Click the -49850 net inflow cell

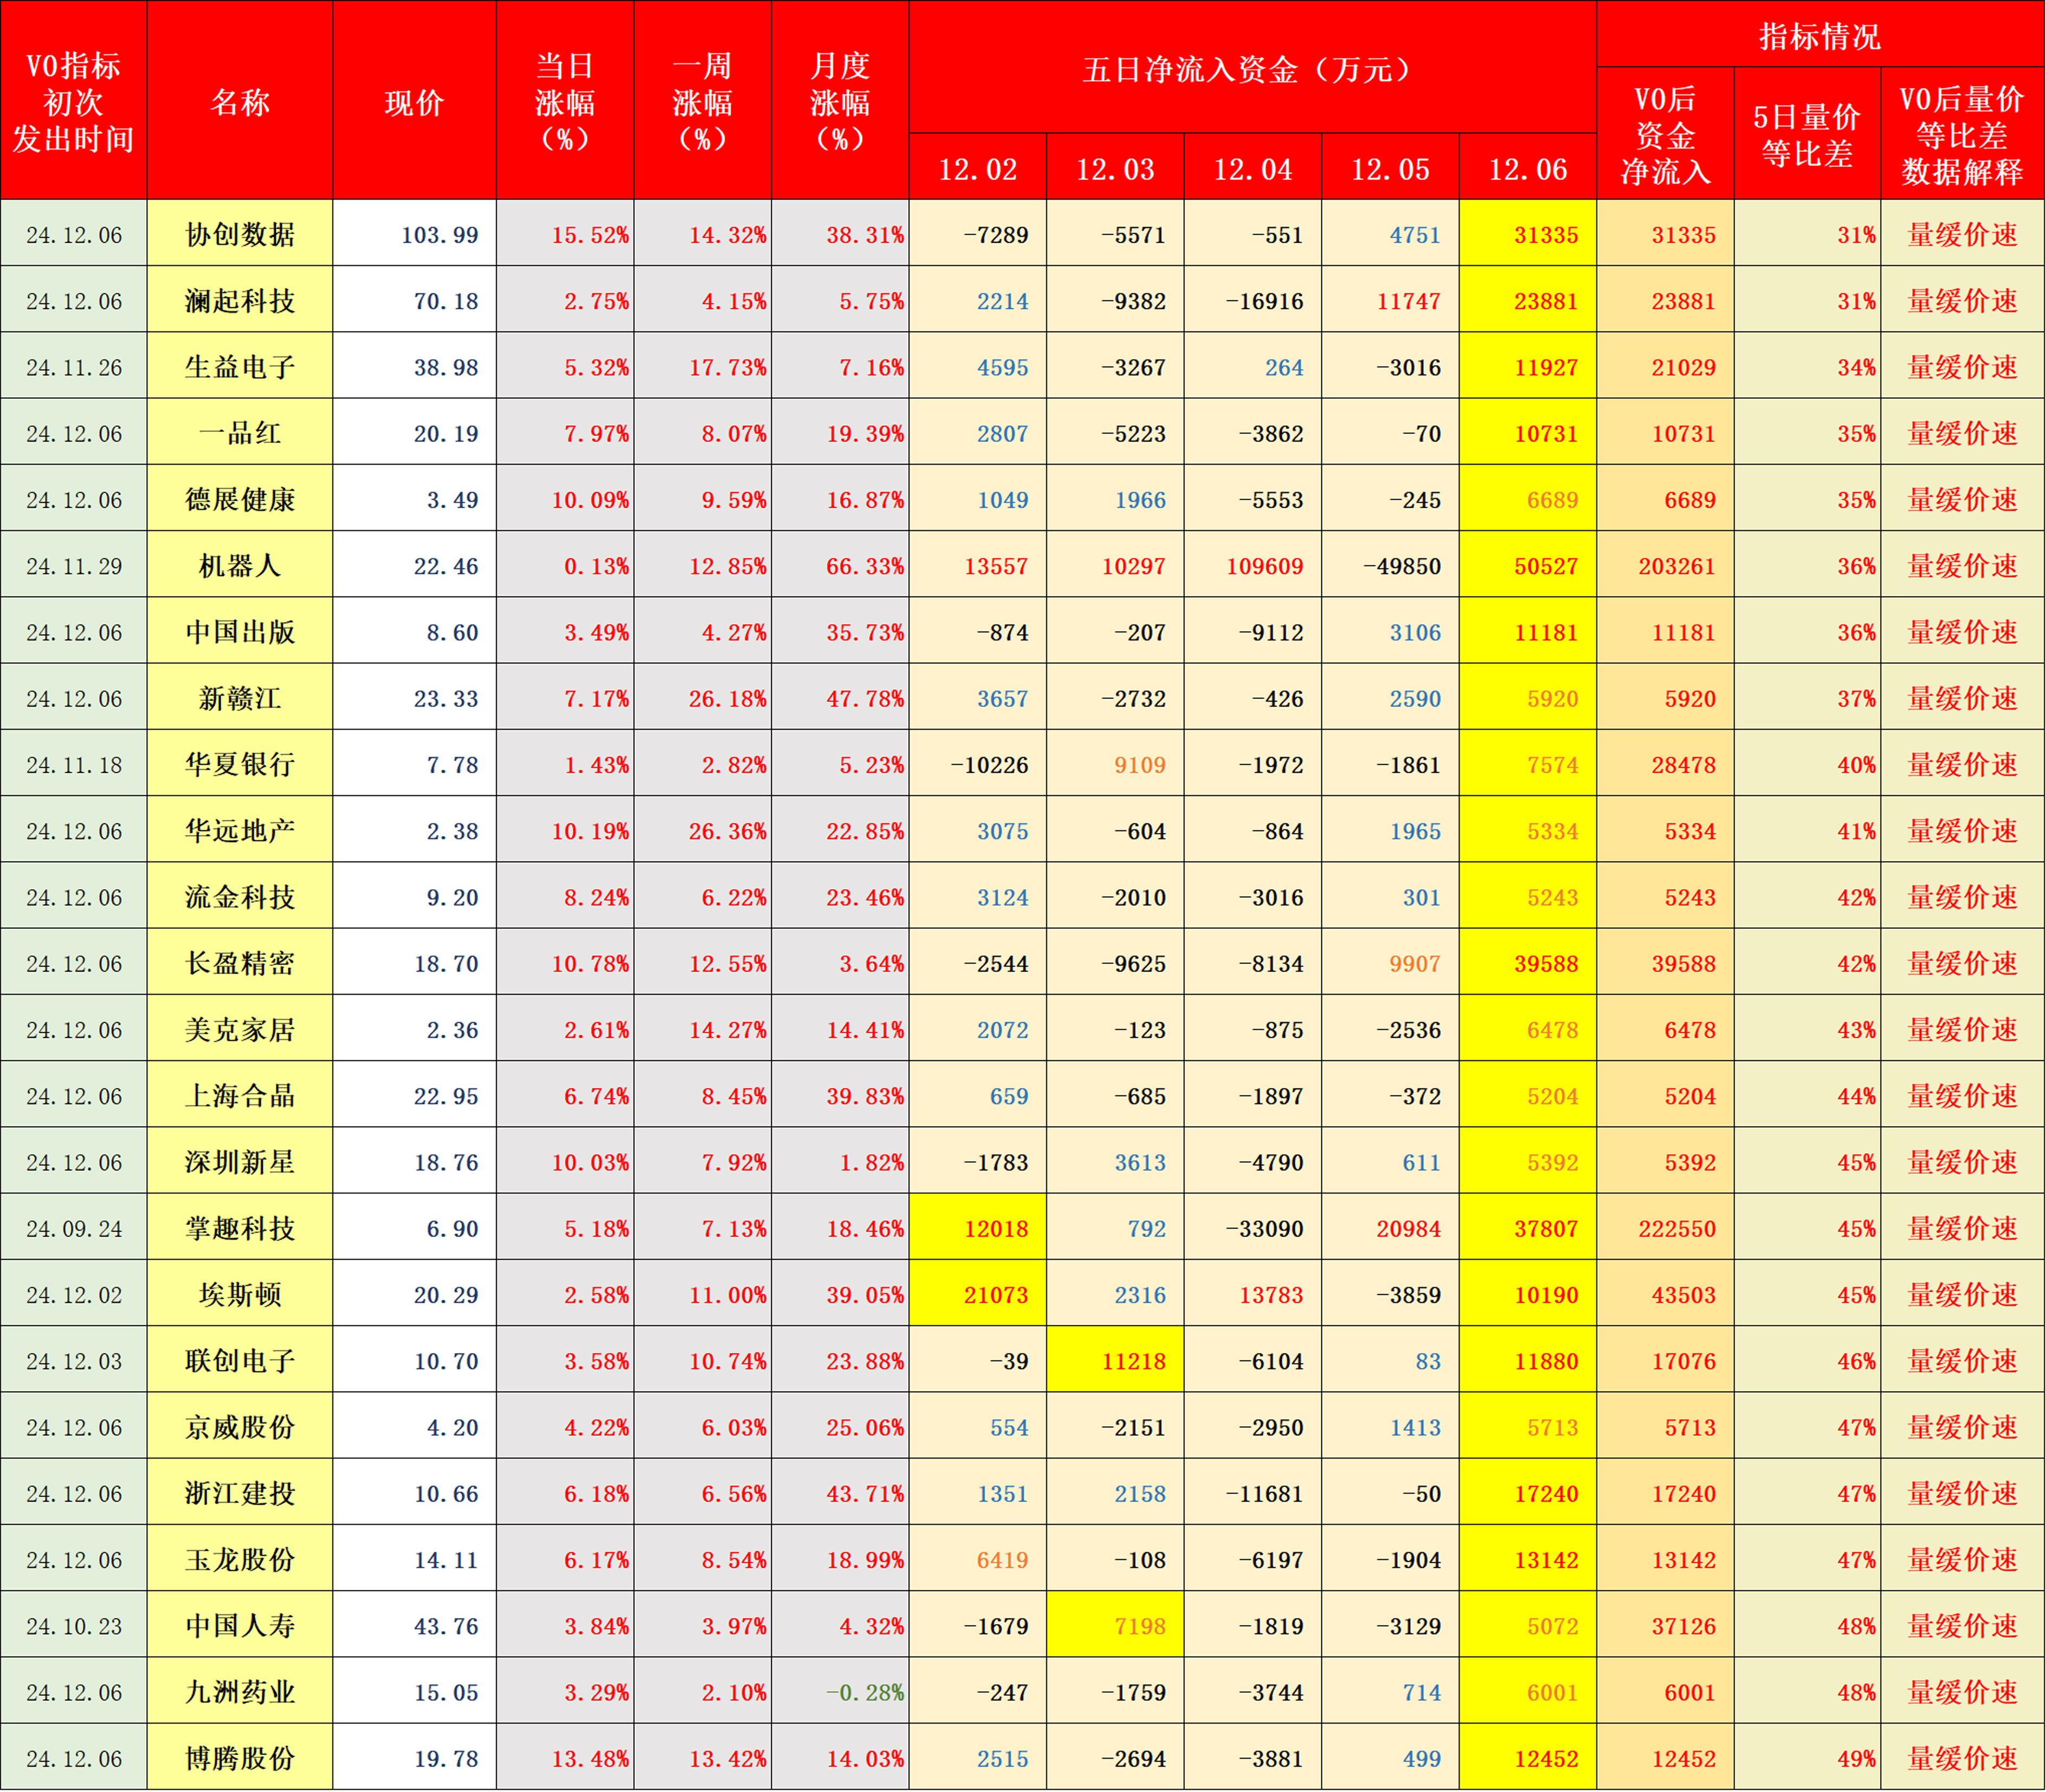click(1390, 565)
